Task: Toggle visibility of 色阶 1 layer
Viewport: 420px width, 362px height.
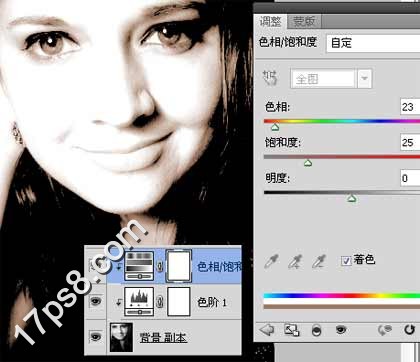Action: [96, 301]
